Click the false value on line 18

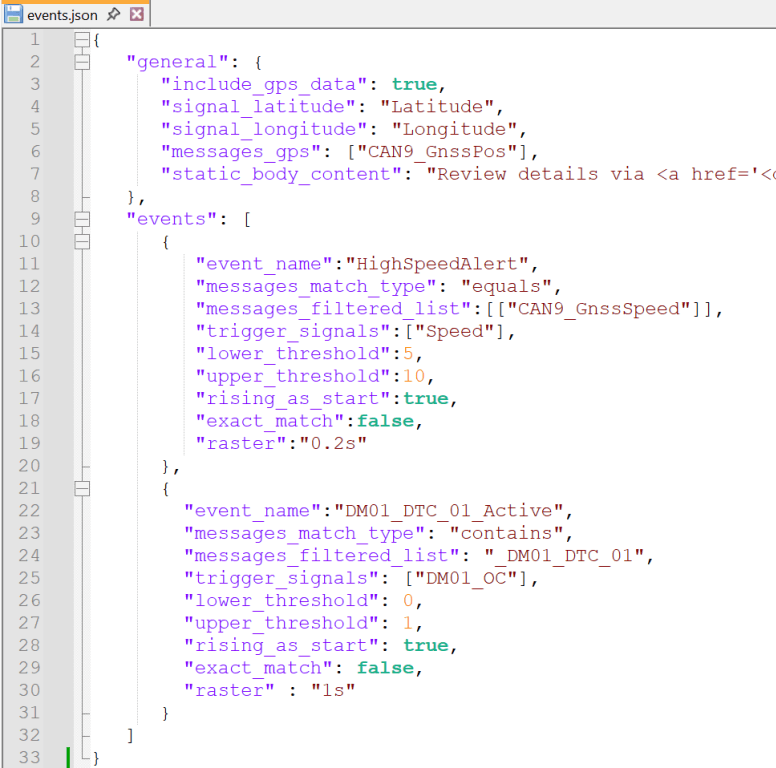[386, 421]
